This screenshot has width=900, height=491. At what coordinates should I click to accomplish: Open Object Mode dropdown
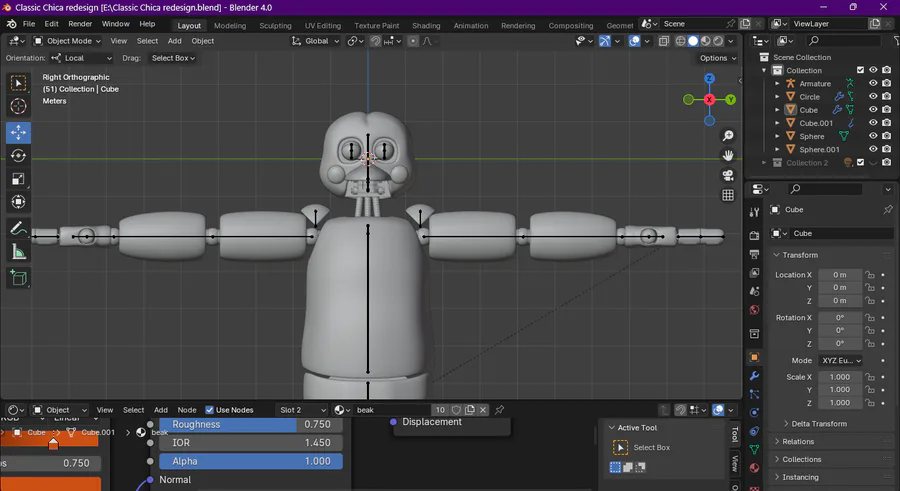coord(67,41)
